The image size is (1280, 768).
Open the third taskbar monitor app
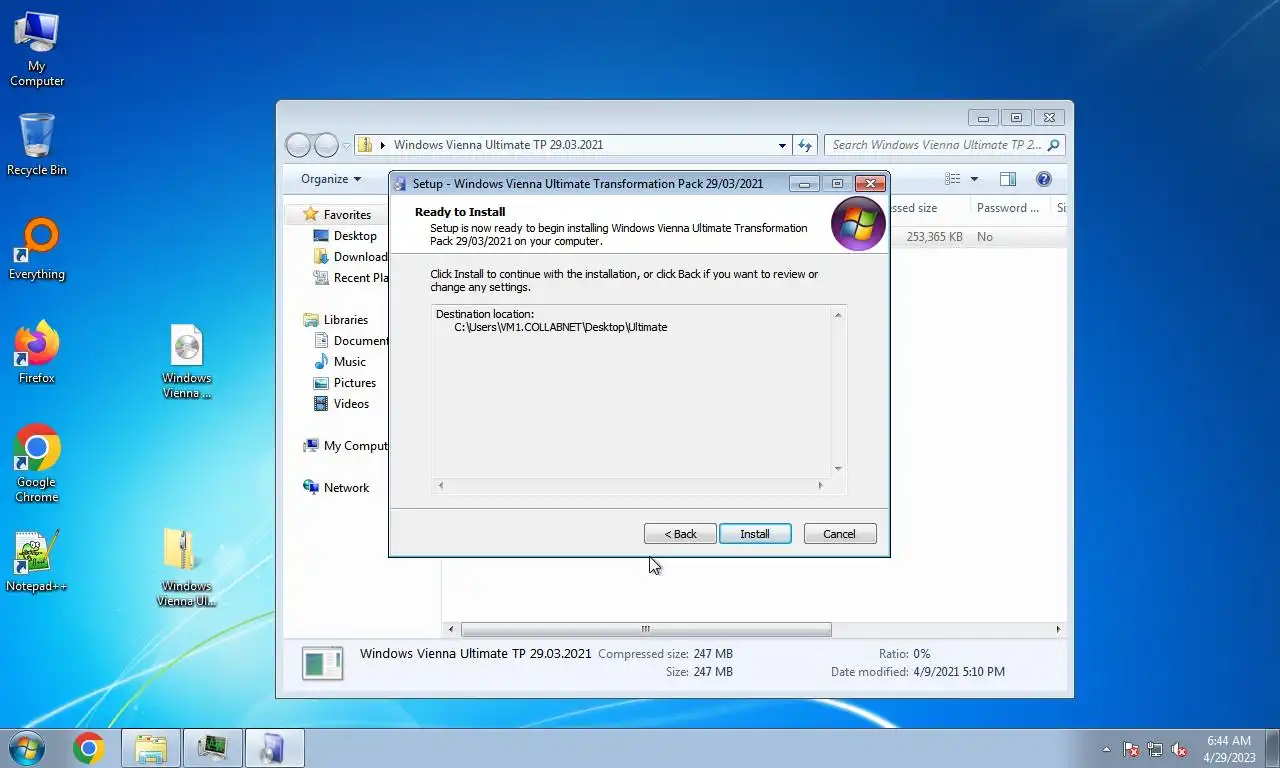coord(212,748)
